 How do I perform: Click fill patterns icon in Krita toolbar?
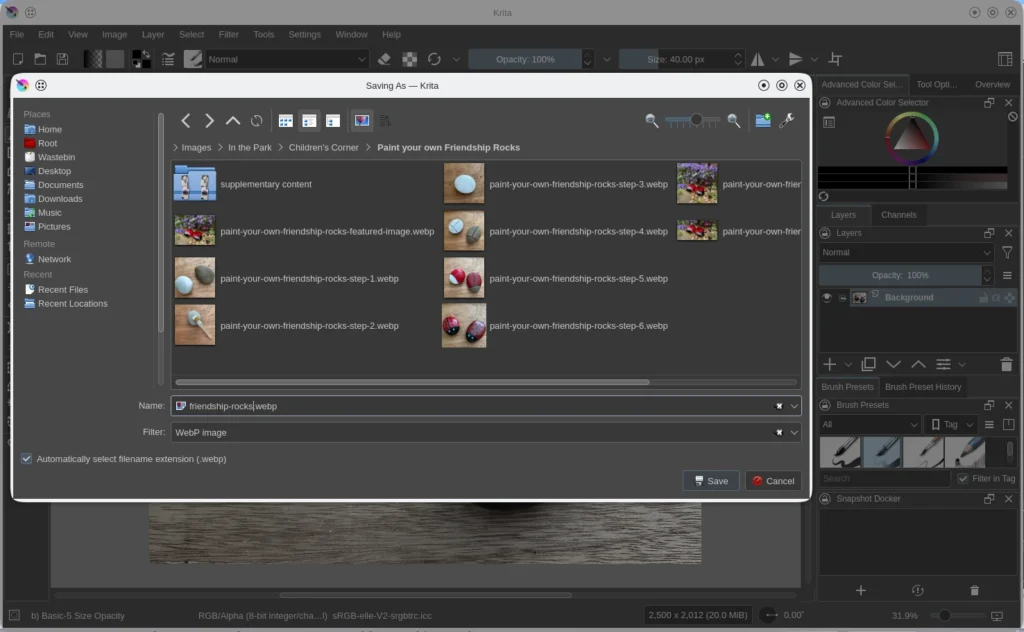tap(116, 59)
